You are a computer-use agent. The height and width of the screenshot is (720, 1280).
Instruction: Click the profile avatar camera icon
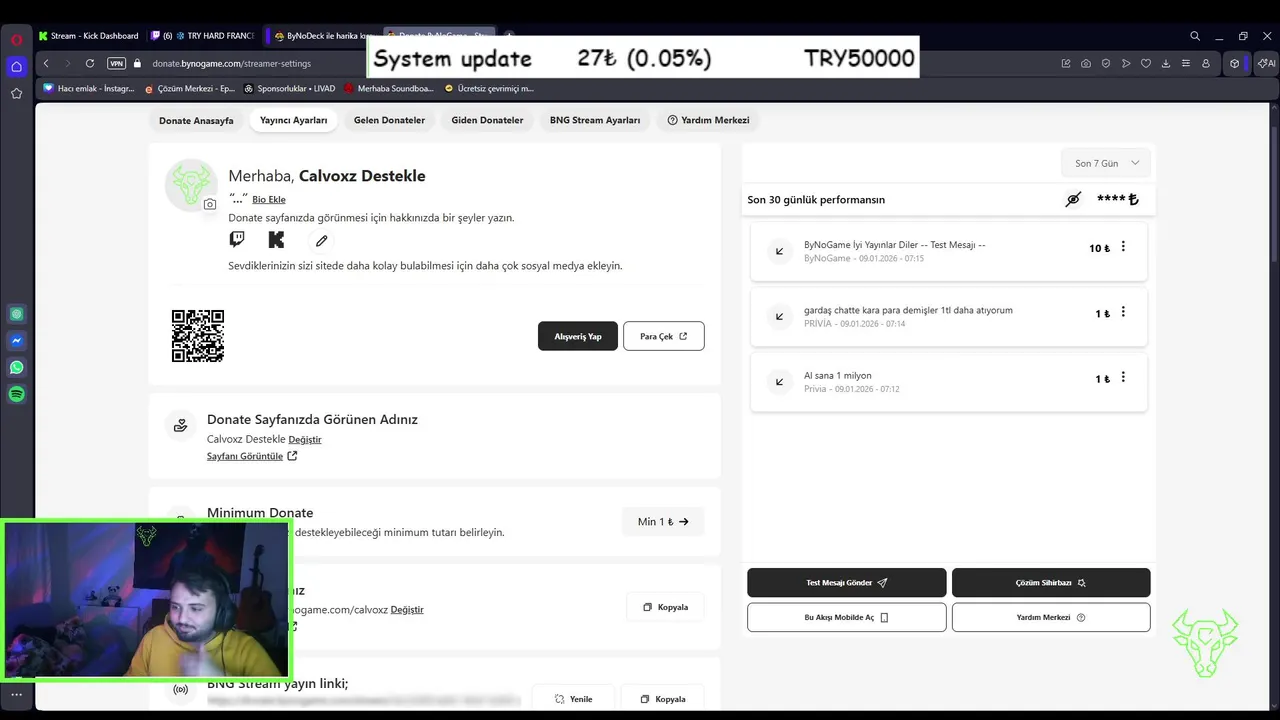pyautogui.click(x=209, y=204)
